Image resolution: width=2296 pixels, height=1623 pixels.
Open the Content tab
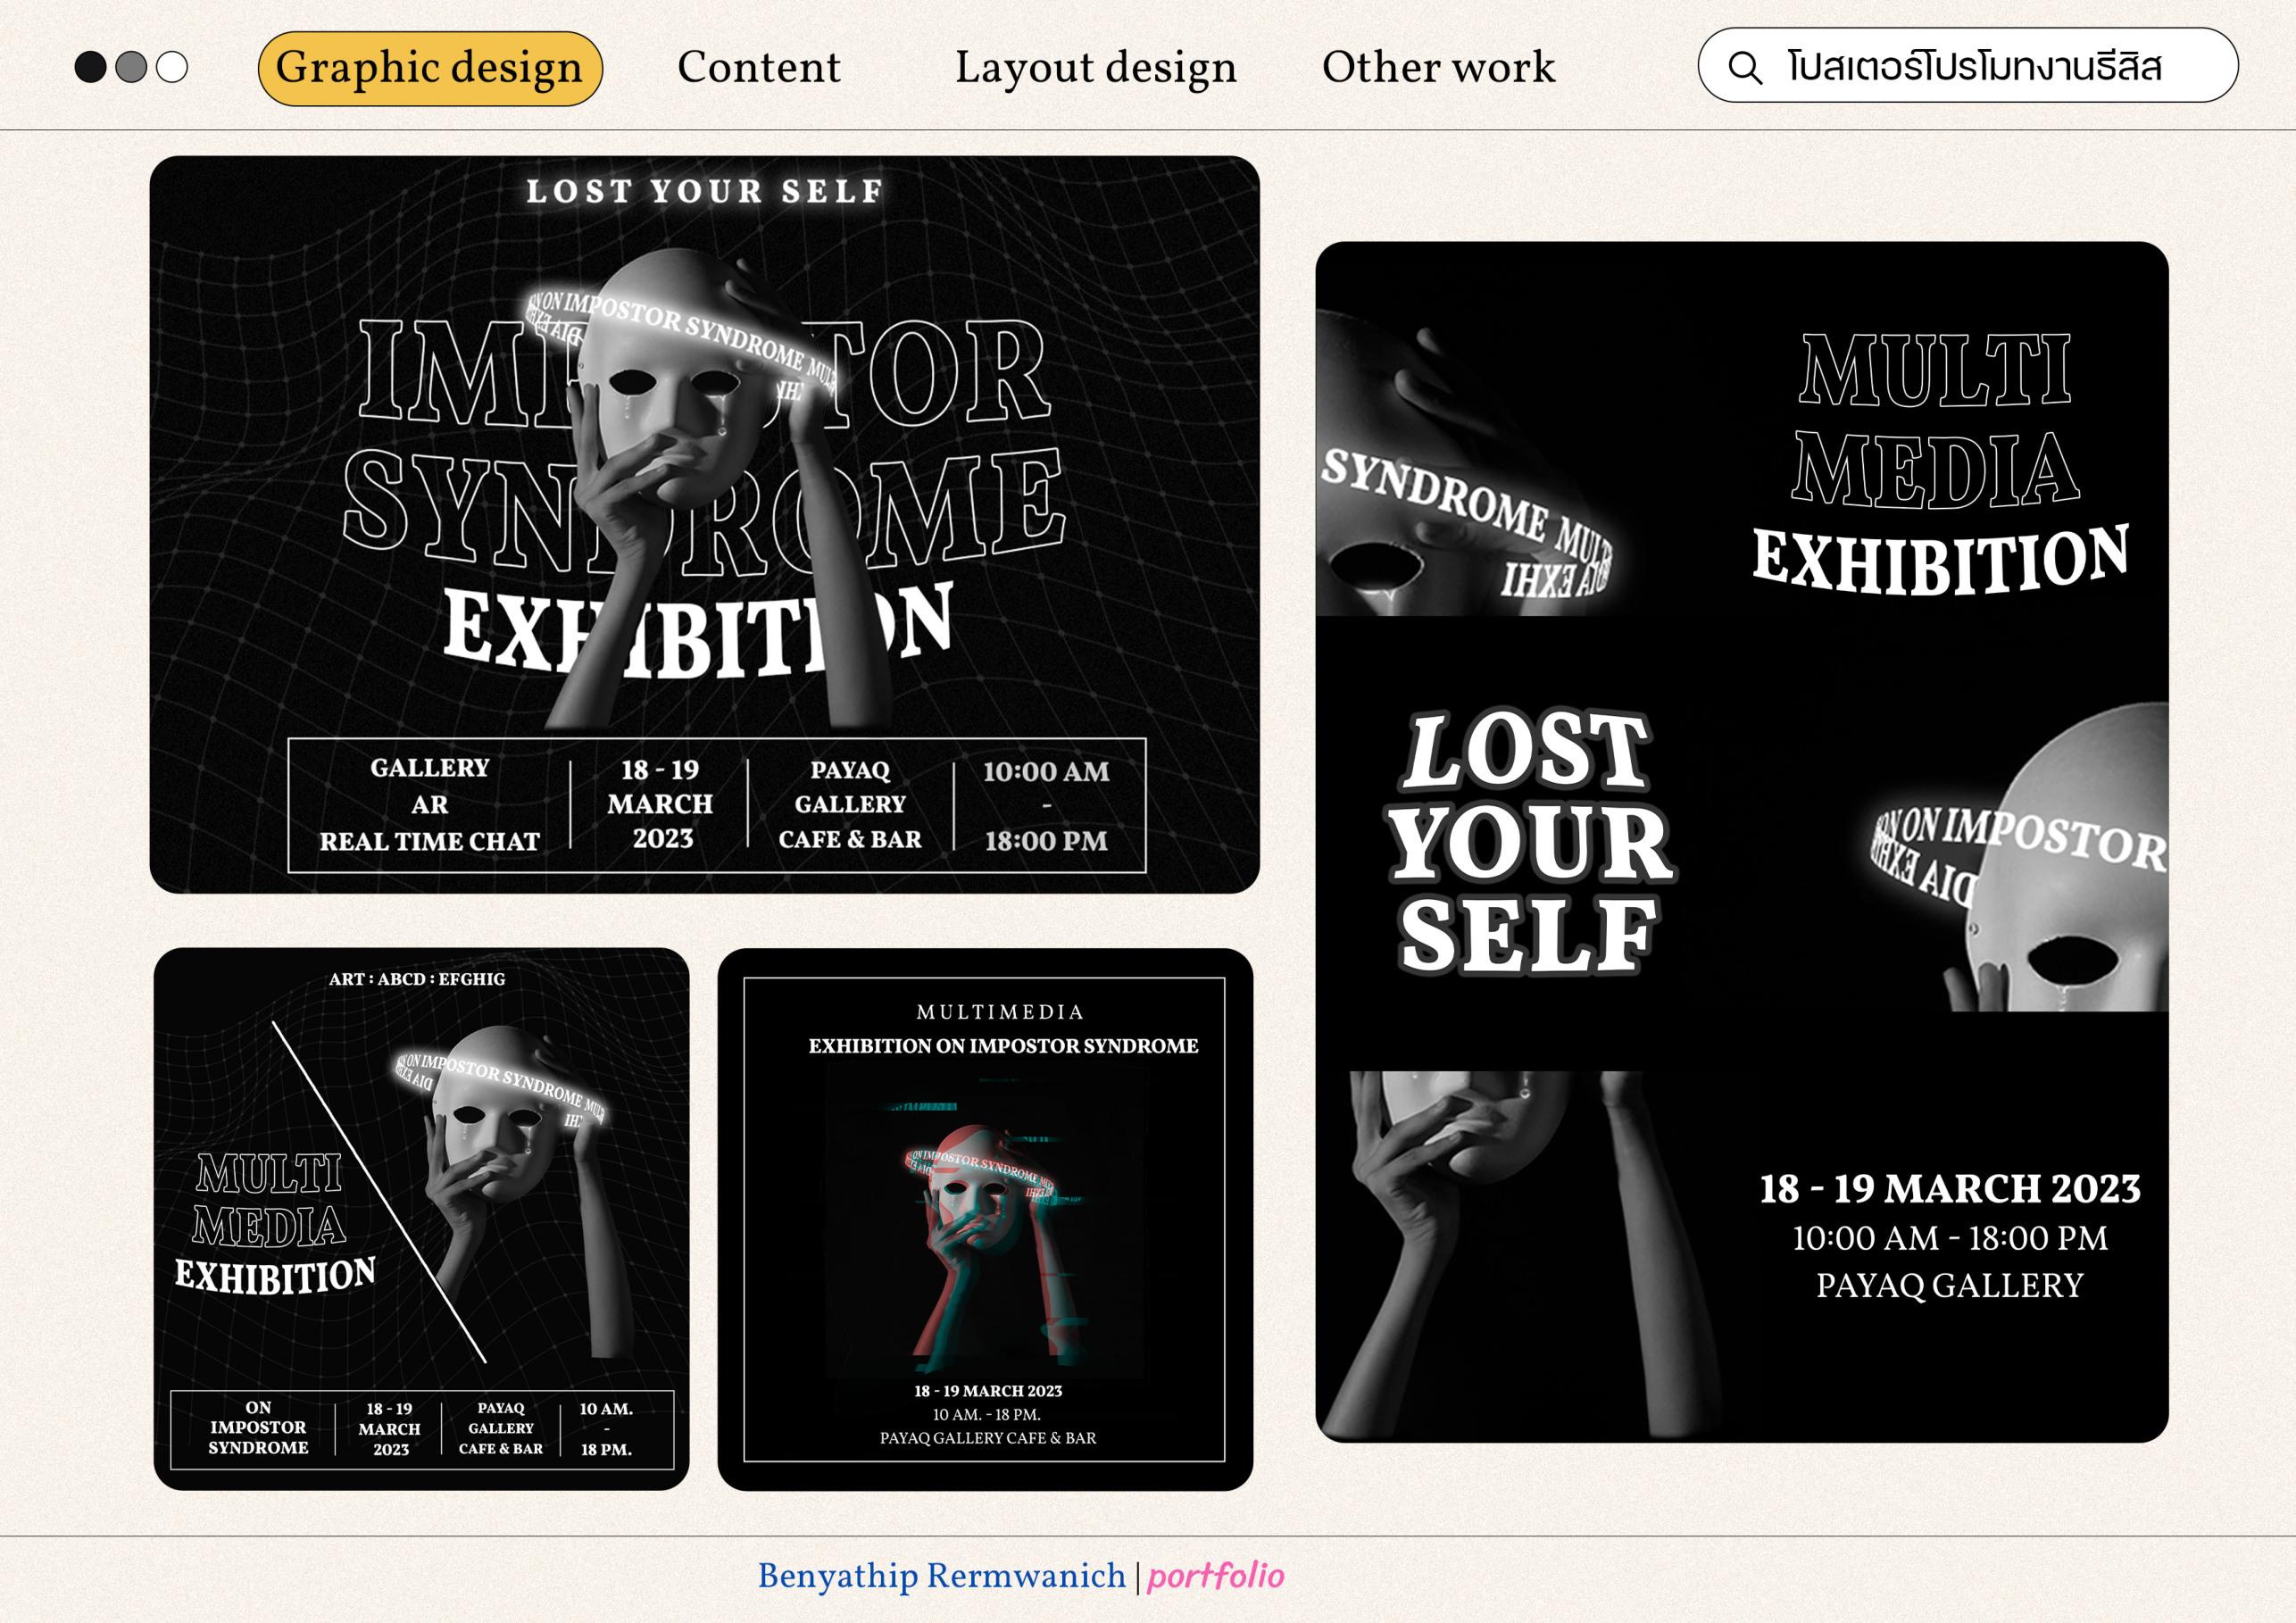coord(758,68)
